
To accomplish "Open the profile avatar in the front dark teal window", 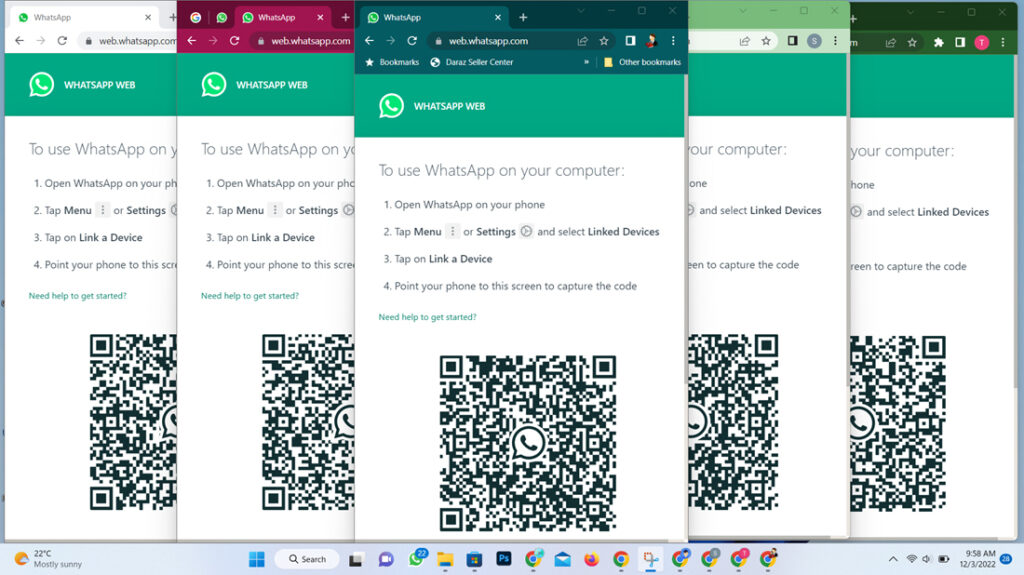I will [x=651, y=41].
